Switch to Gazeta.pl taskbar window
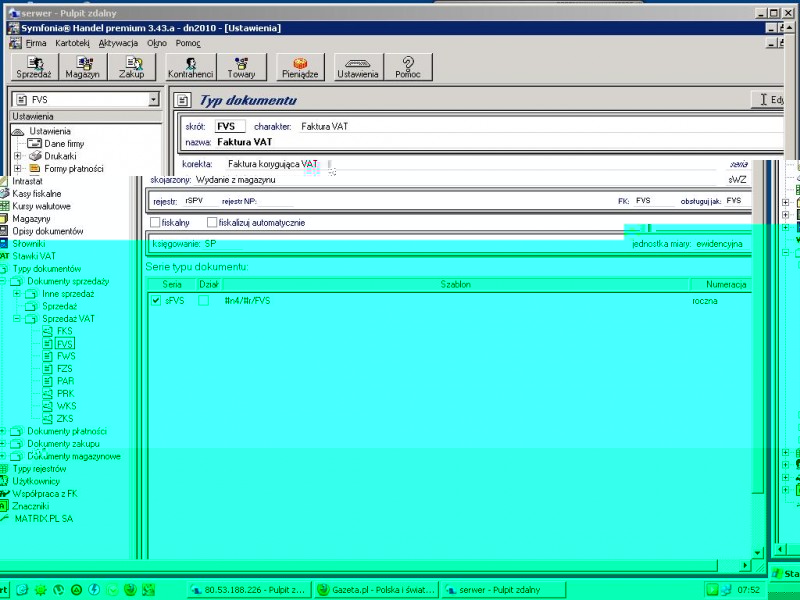Screen dimensions: 800x600 (377, 590)
